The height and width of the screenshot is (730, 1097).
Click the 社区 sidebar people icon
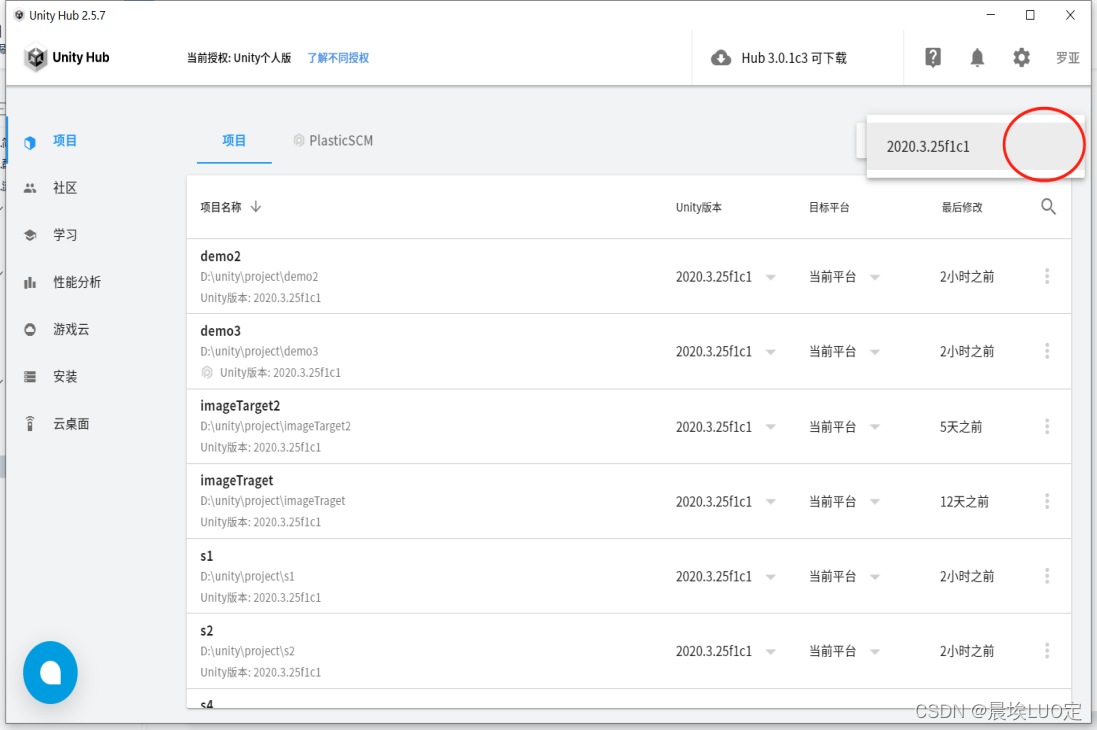pyautogui.click(x=29, y=188)
